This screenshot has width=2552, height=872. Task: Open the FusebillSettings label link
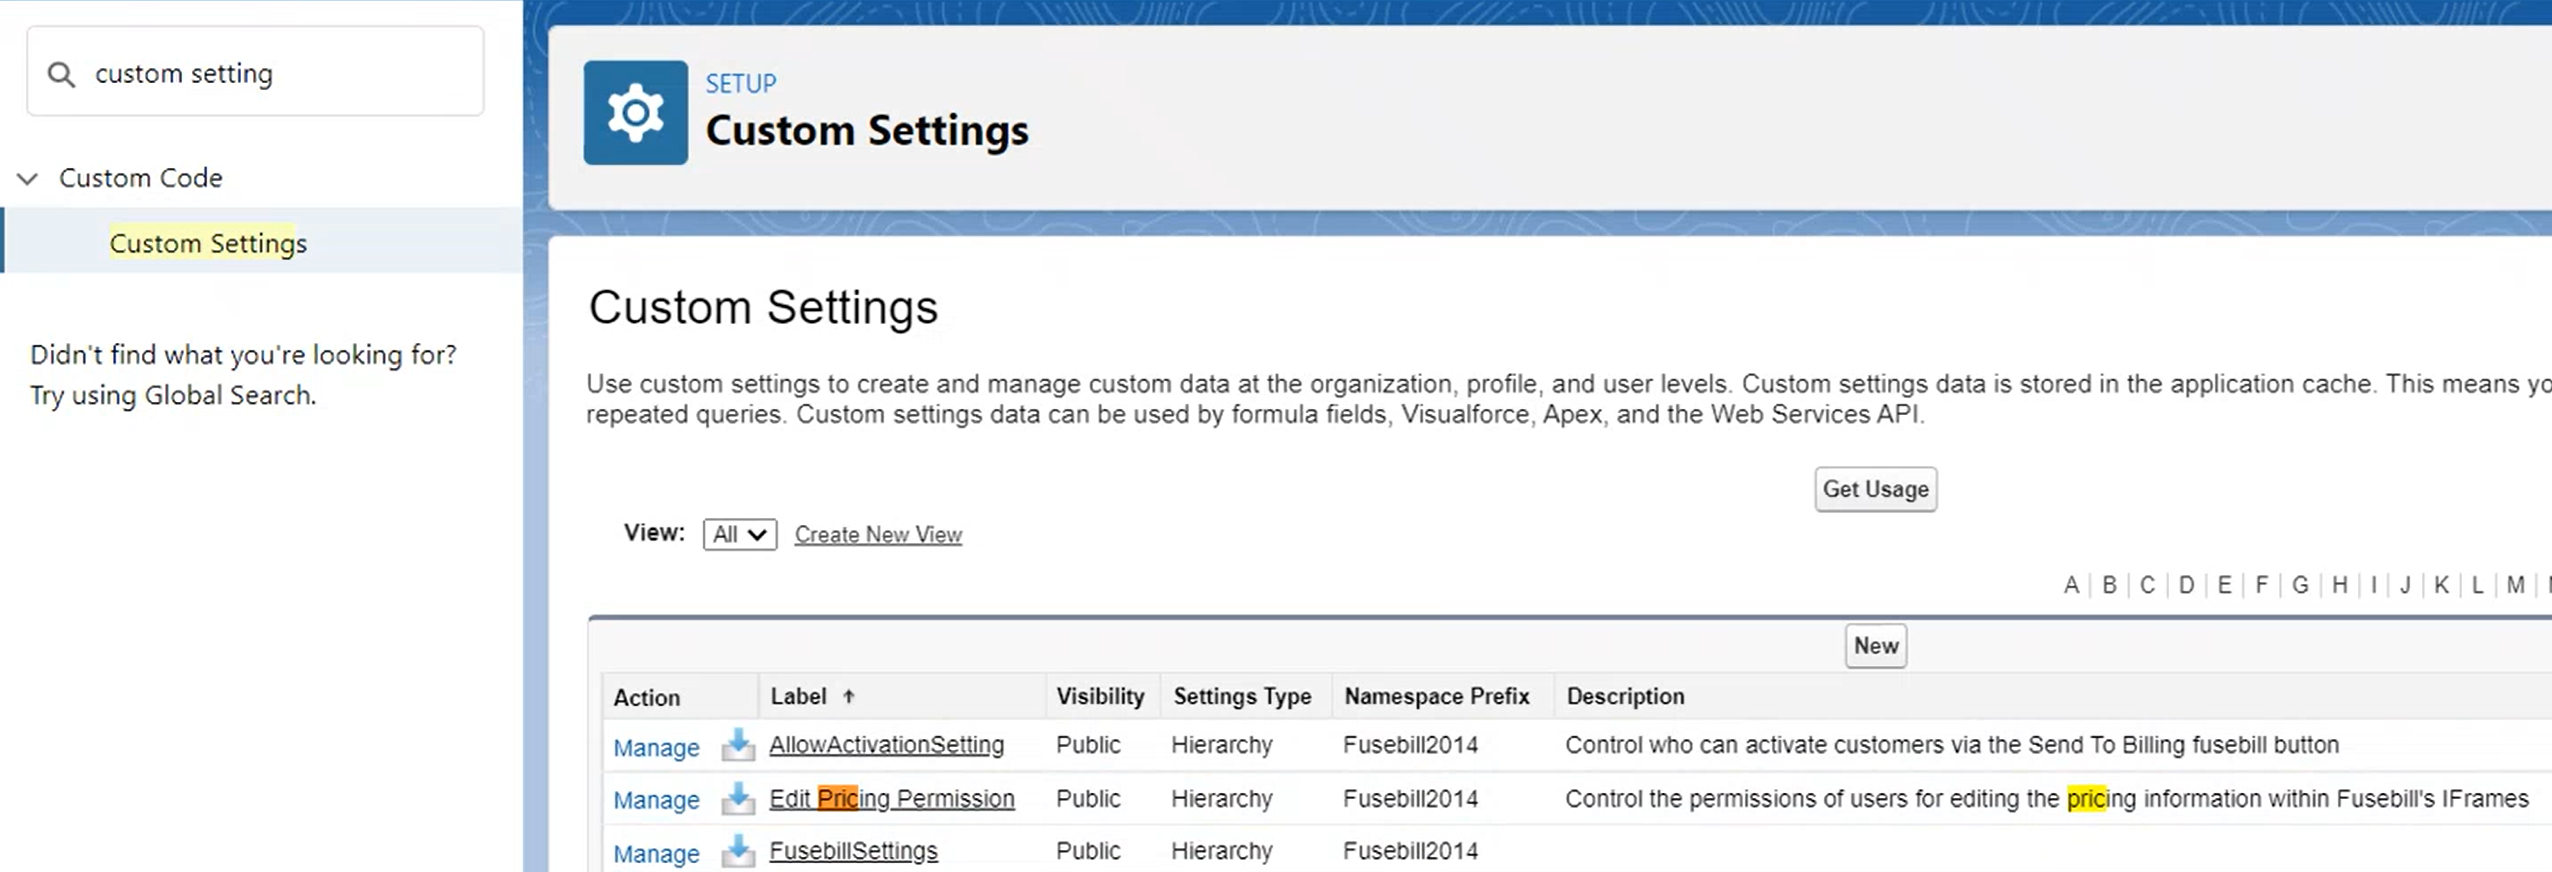pyautogui.click(x=853, y=851)
